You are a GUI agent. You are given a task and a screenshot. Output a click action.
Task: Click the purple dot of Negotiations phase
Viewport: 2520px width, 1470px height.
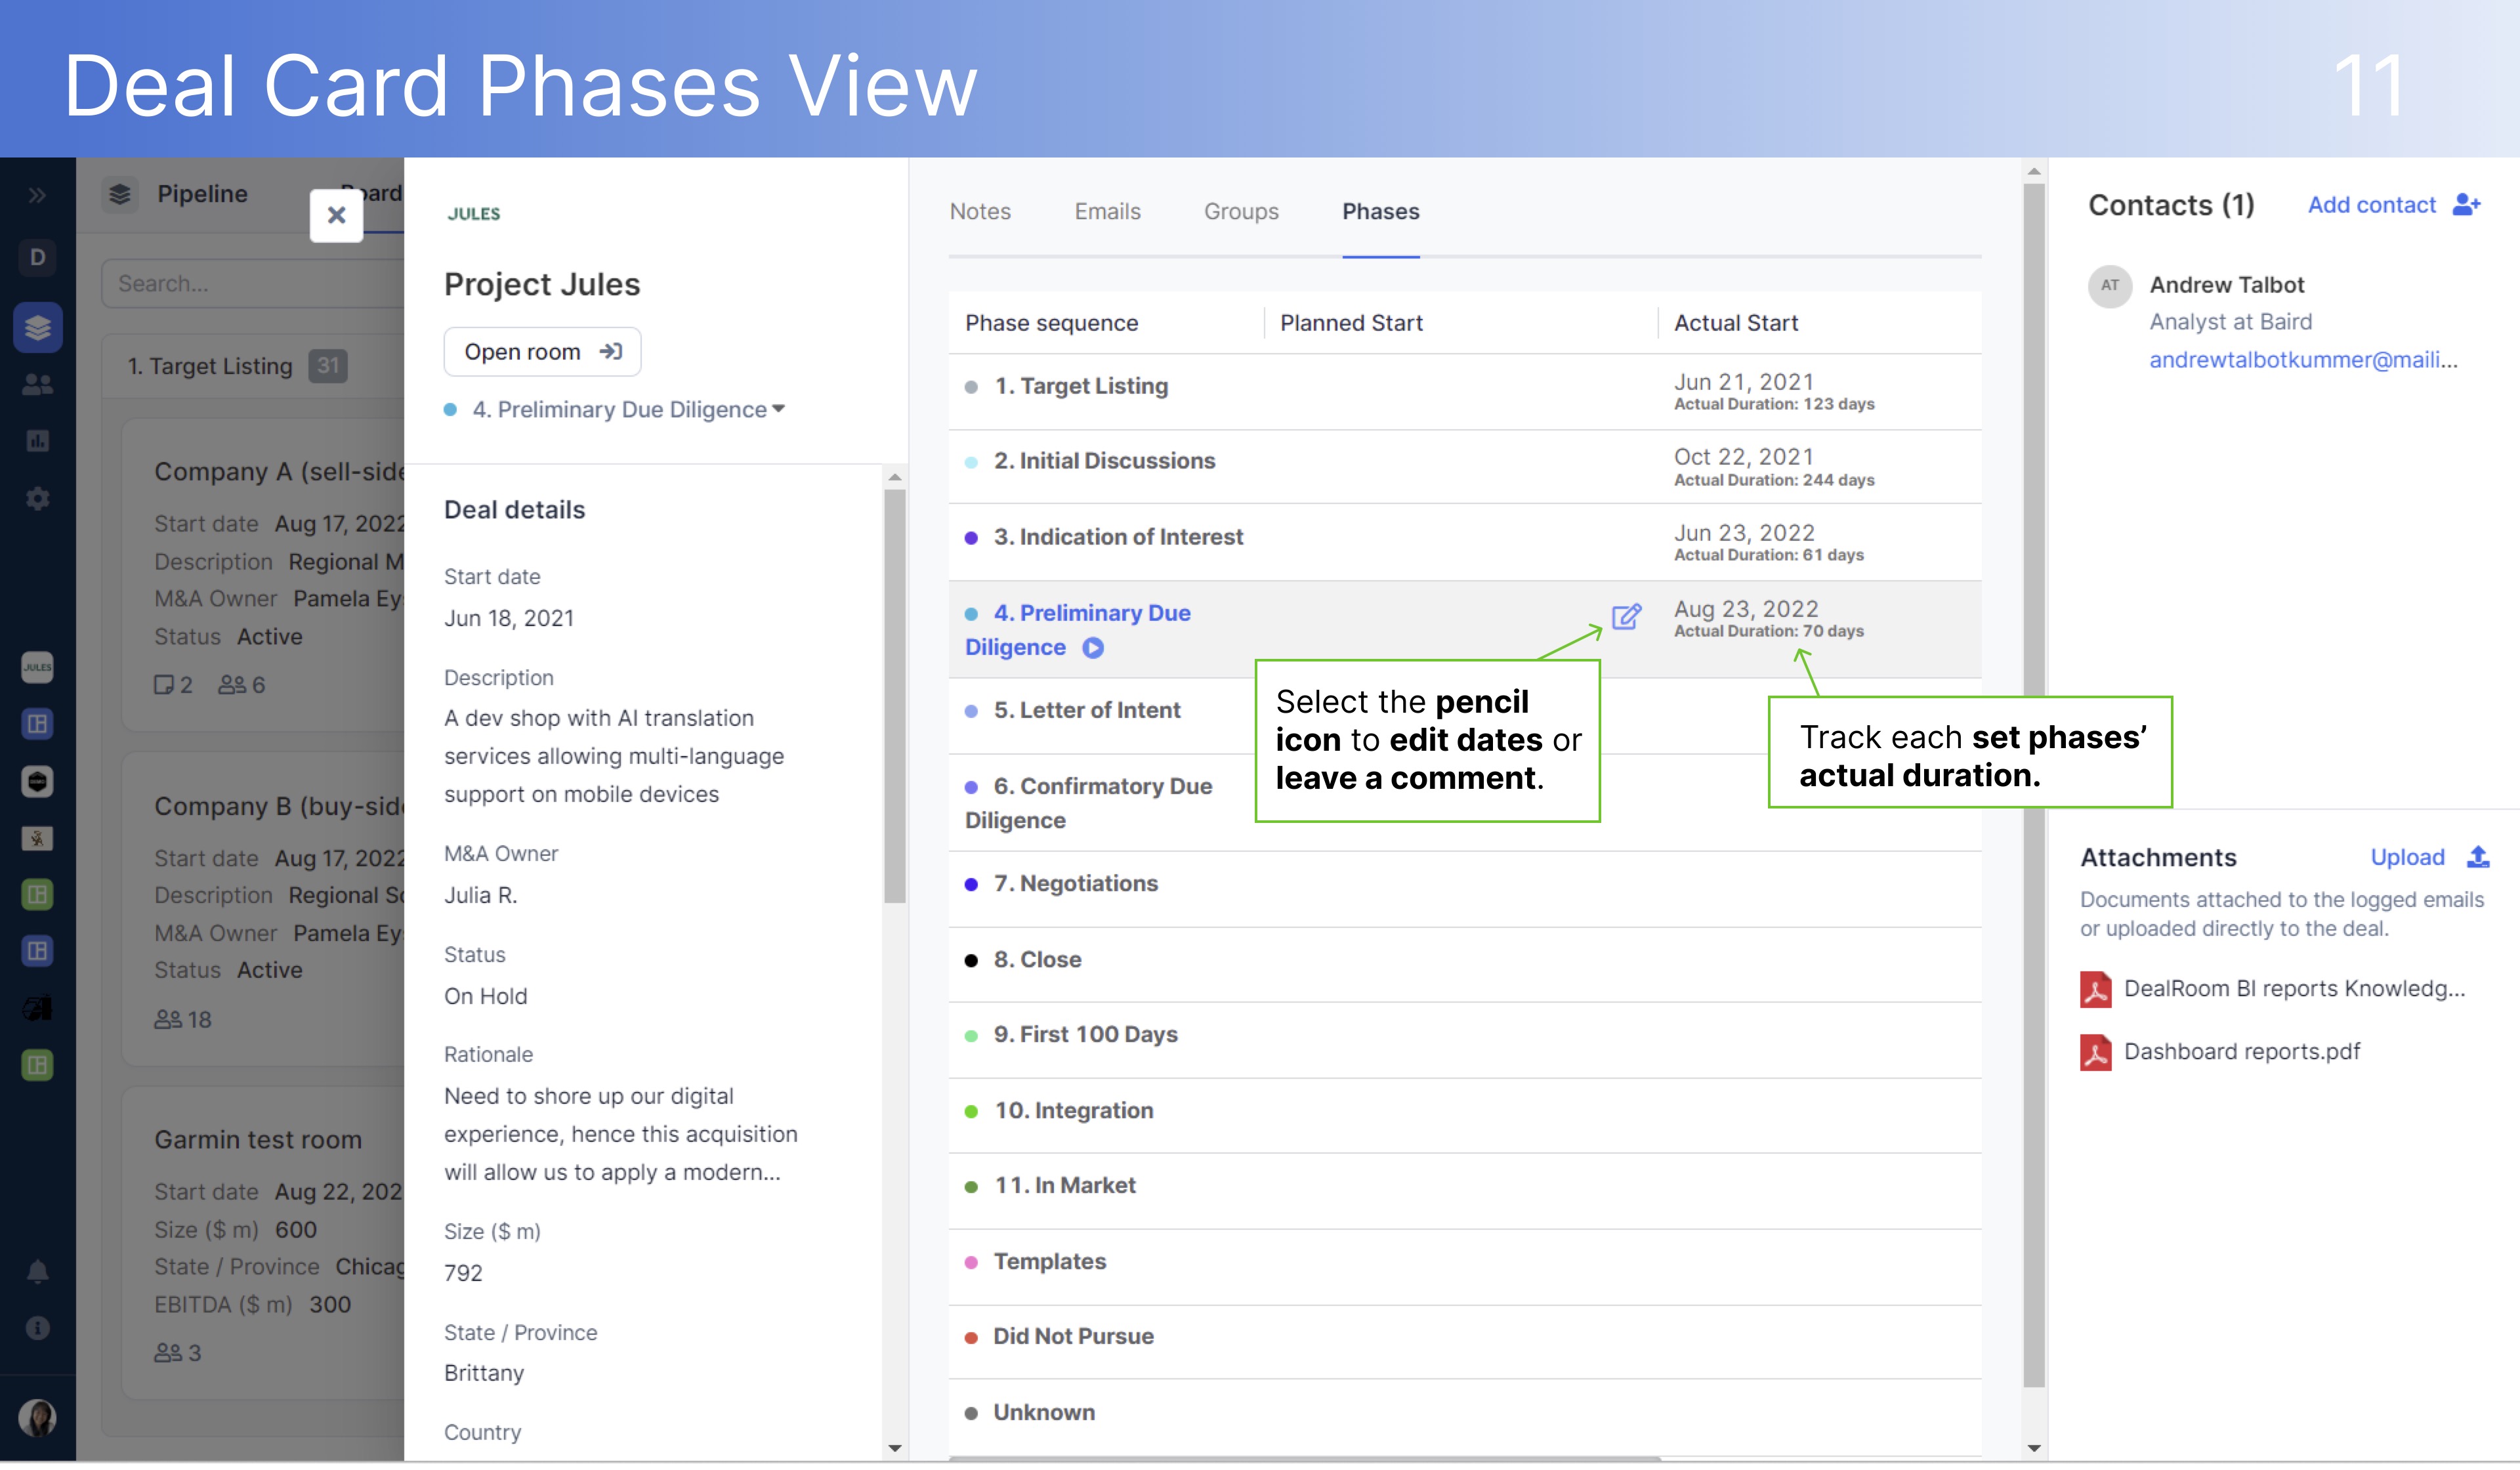[971, 884]
